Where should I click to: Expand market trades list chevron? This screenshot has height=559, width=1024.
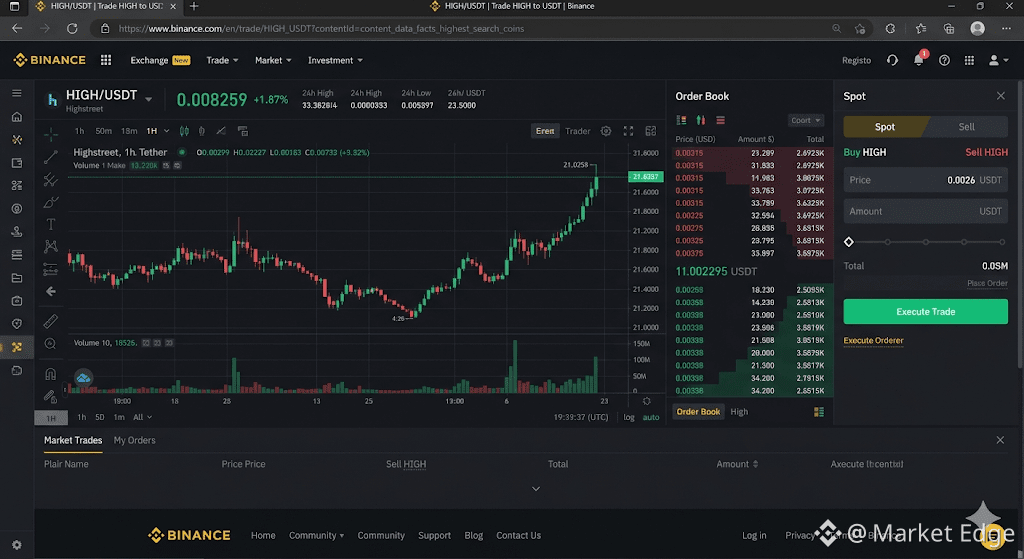click(x=536, y=488)
